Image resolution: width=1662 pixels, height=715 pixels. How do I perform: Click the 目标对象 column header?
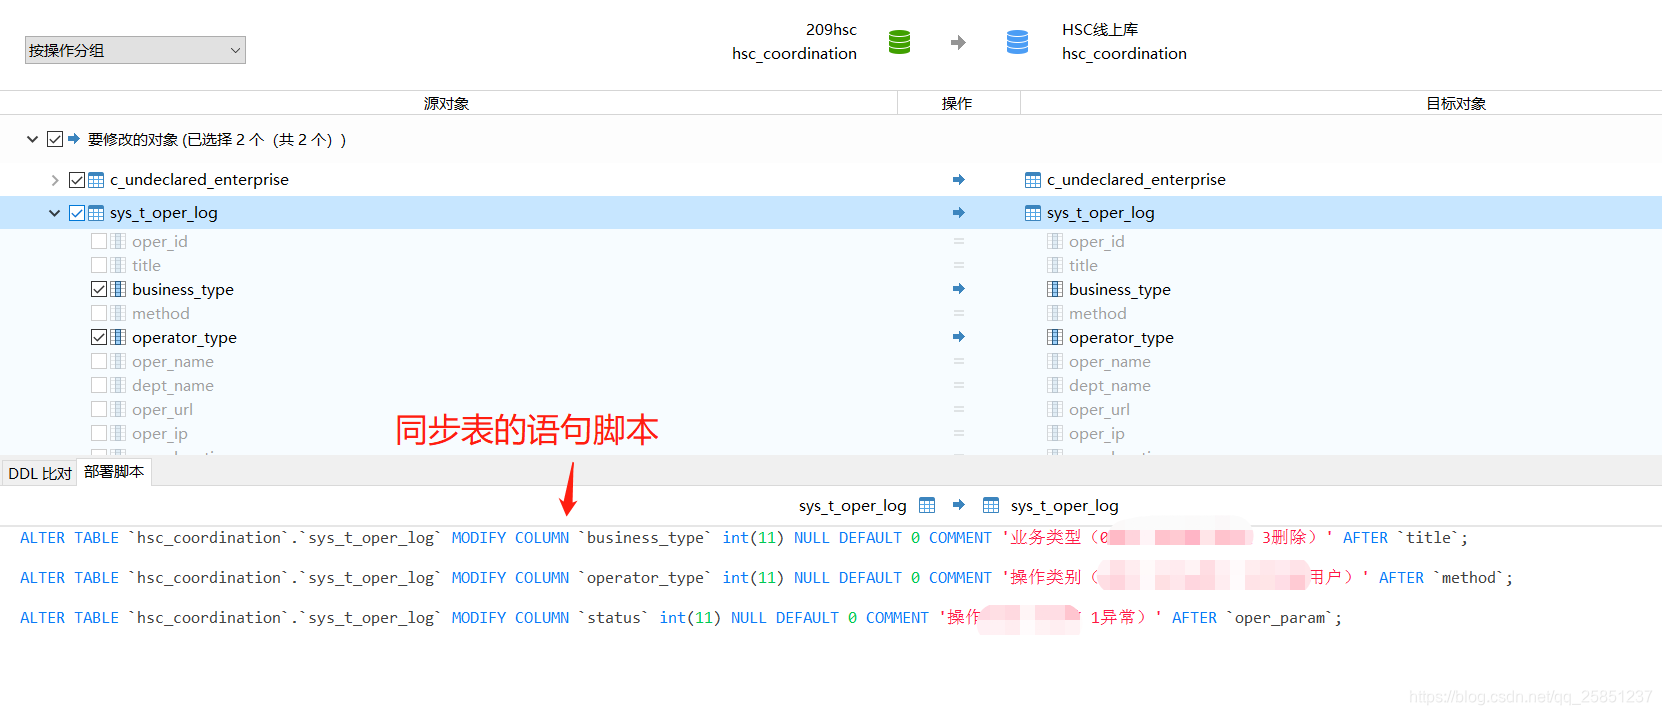[1456, 103]
